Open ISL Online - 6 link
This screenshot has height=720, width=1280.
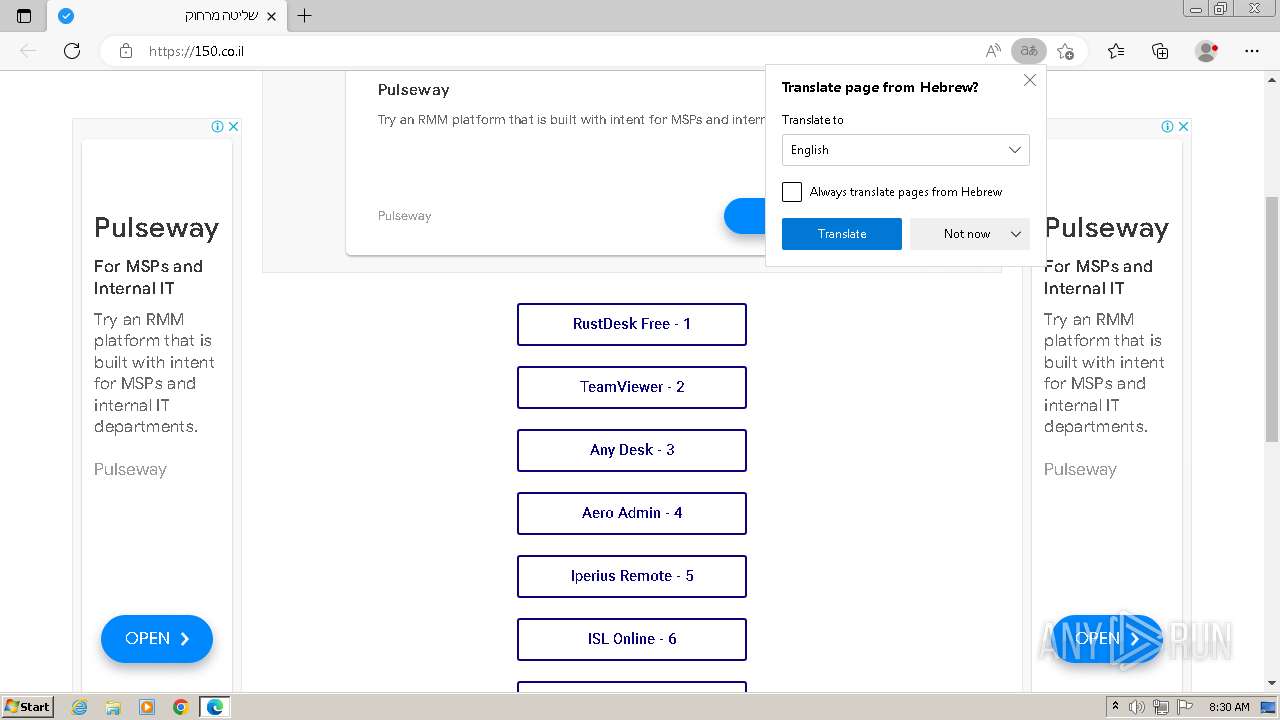pyautogui.click(x=632, y=639)
